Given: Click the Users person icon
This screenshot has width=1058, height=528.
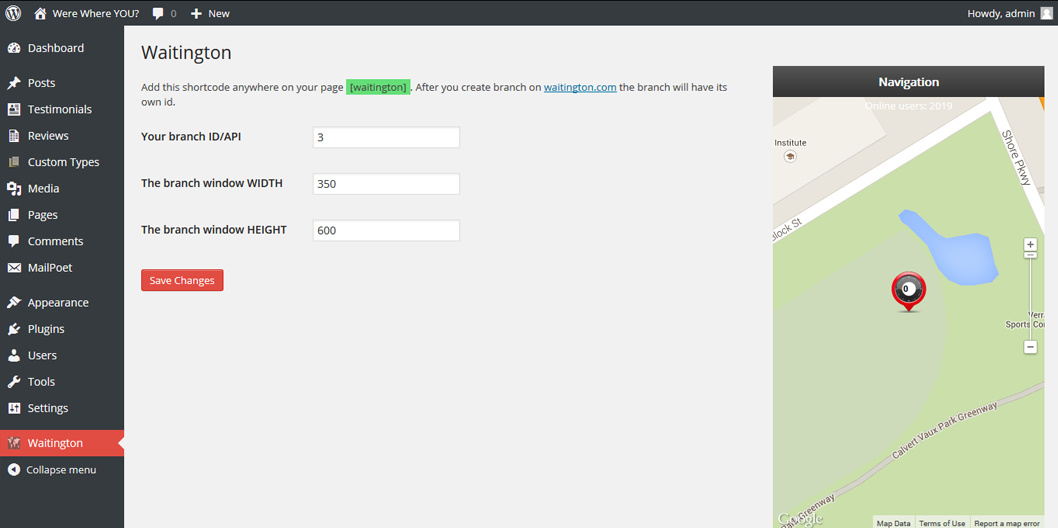Looking at the screenshot, I should click(x=13, y=355).
